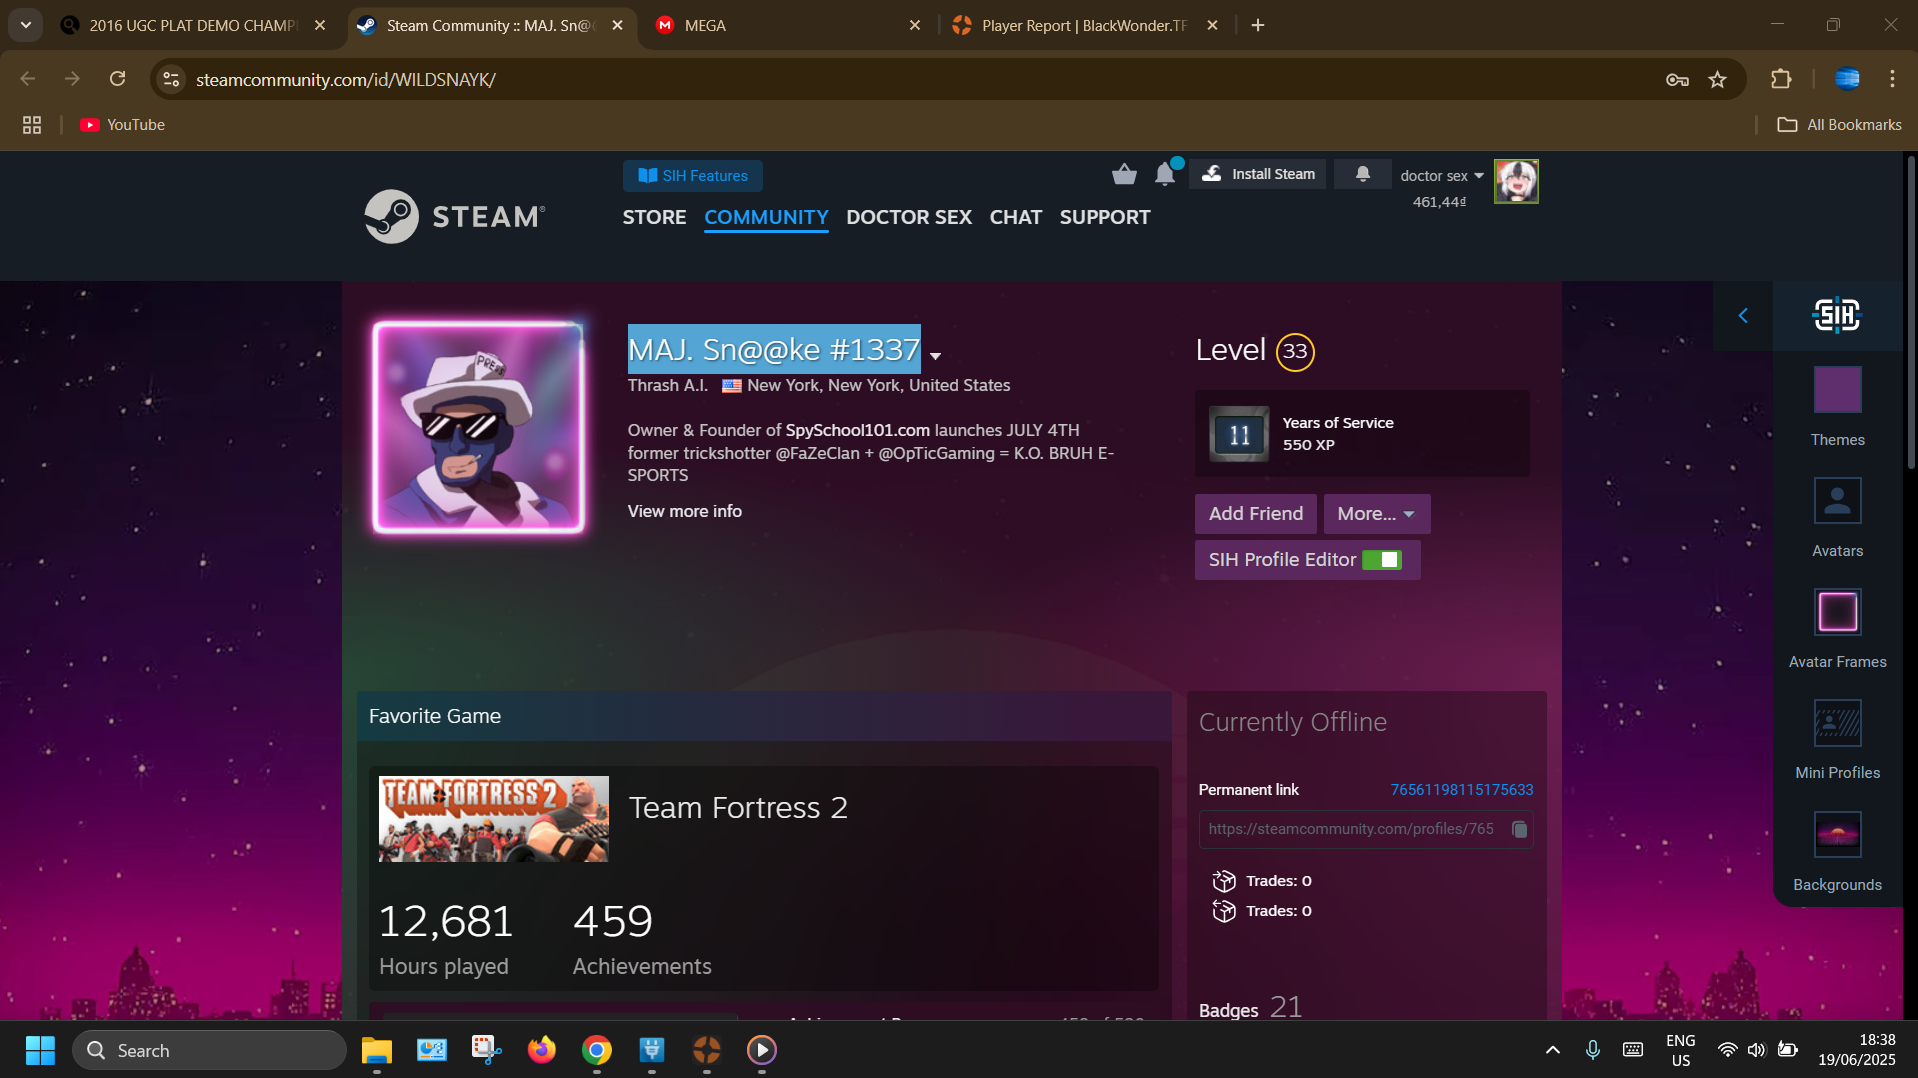Open the SIH Backgrounds icon
Image resolution: width=1918 pixels, height=1078 pixels.
pos(1837,834)
